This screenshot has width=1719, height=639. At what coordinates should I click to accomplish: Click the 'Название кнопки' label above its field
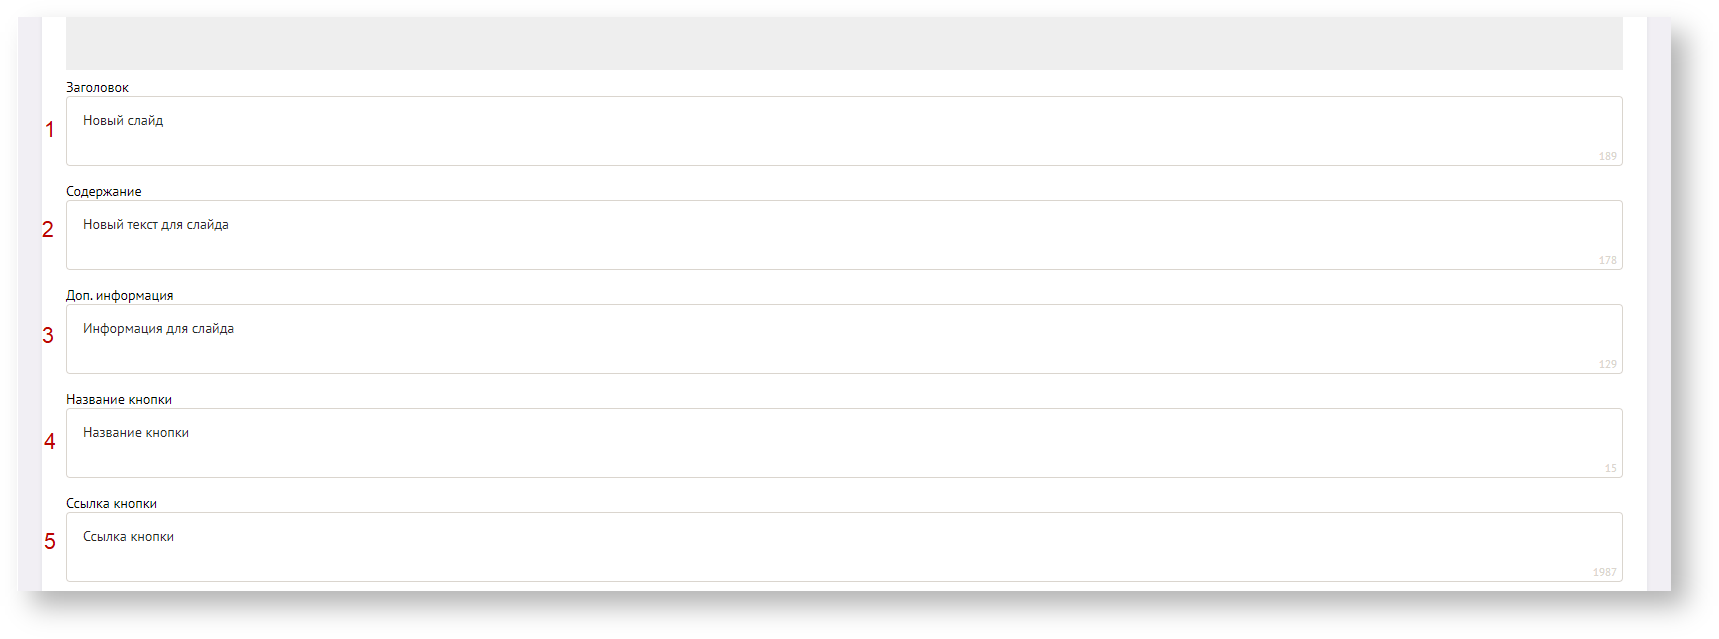coord(119,400)
